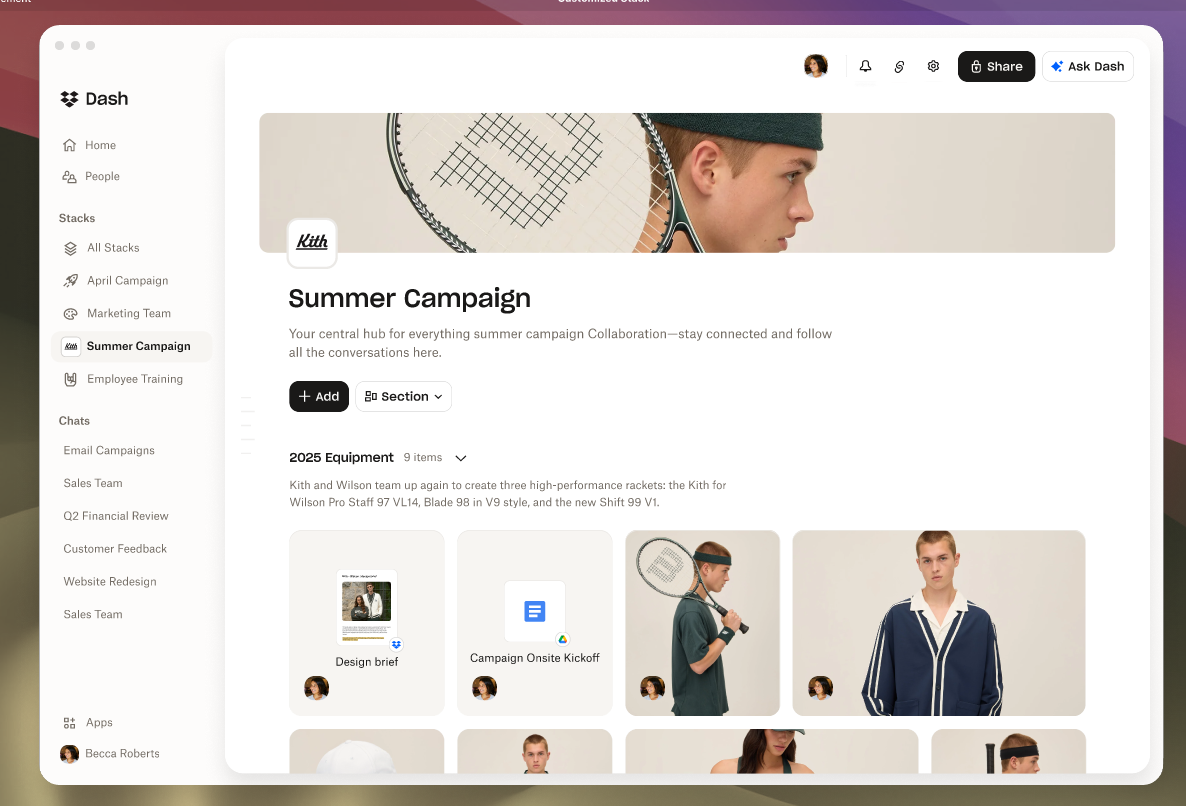Open settings gear icon in top bar
Image resolution: width=1186 pixels, height=806 pixels.
(933, 67)
